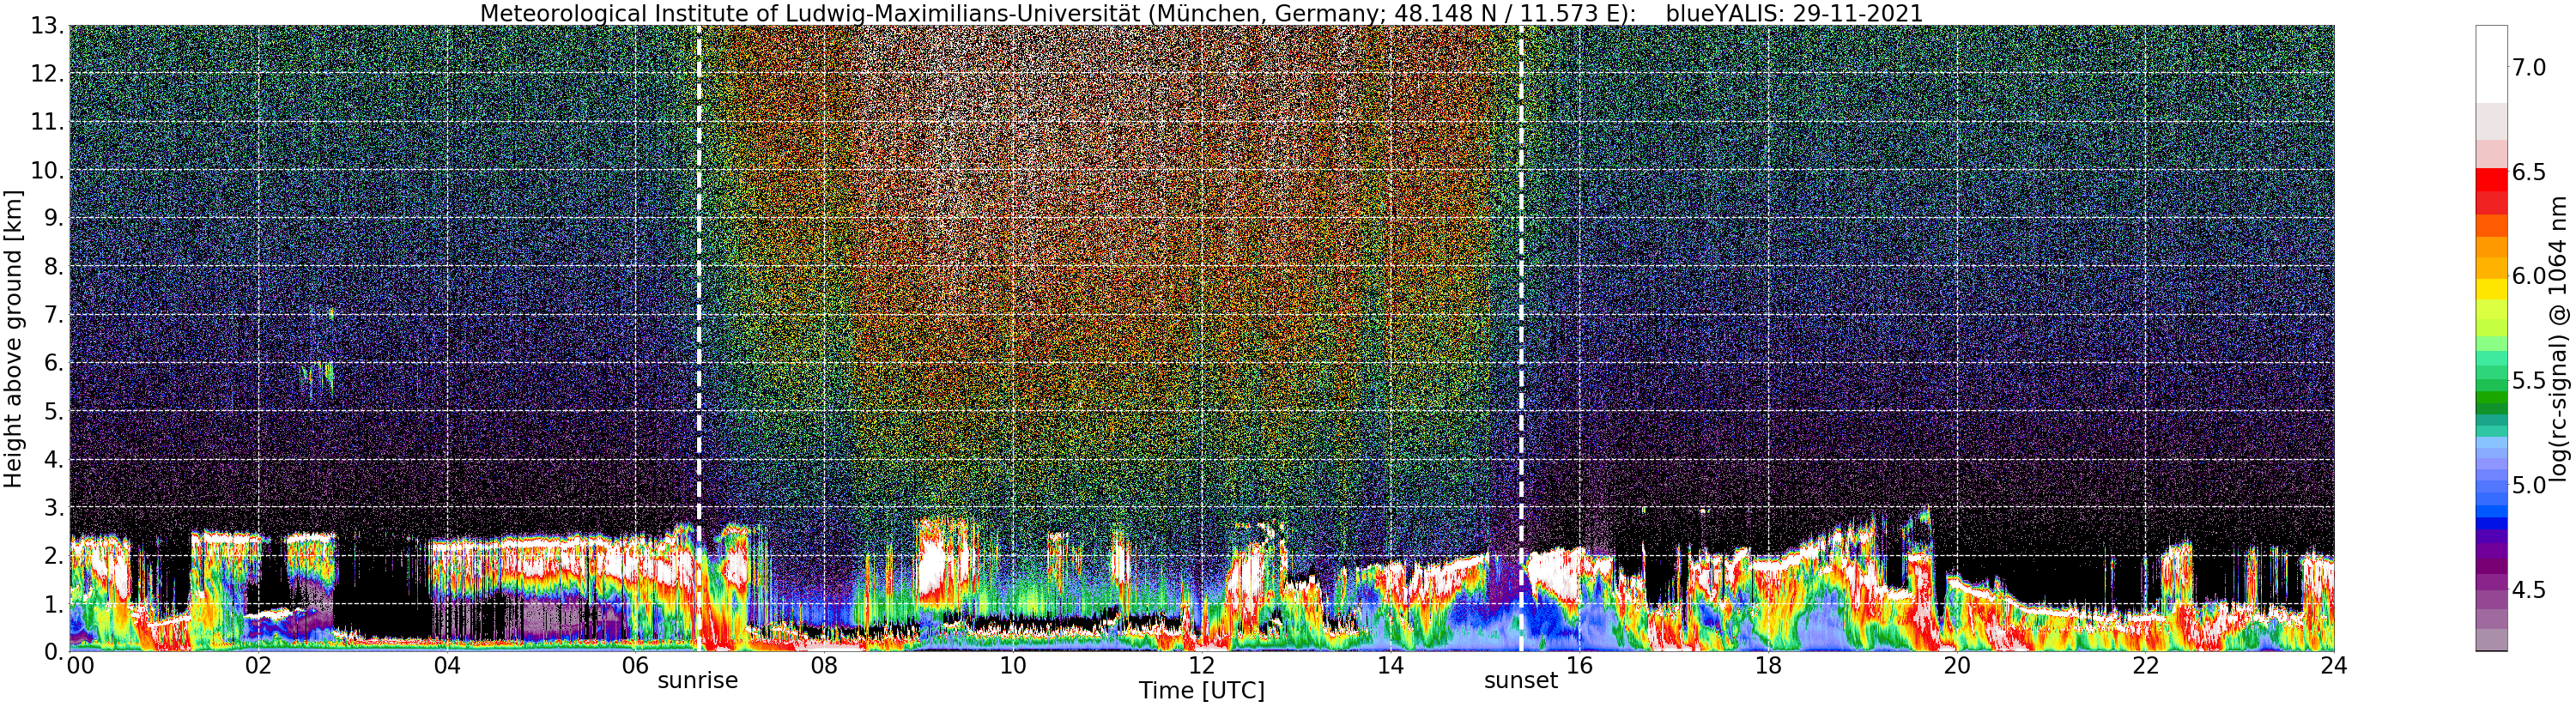
Task: Click the 'Time [UTC]' axis label
Action: (x=1201, y=691)
